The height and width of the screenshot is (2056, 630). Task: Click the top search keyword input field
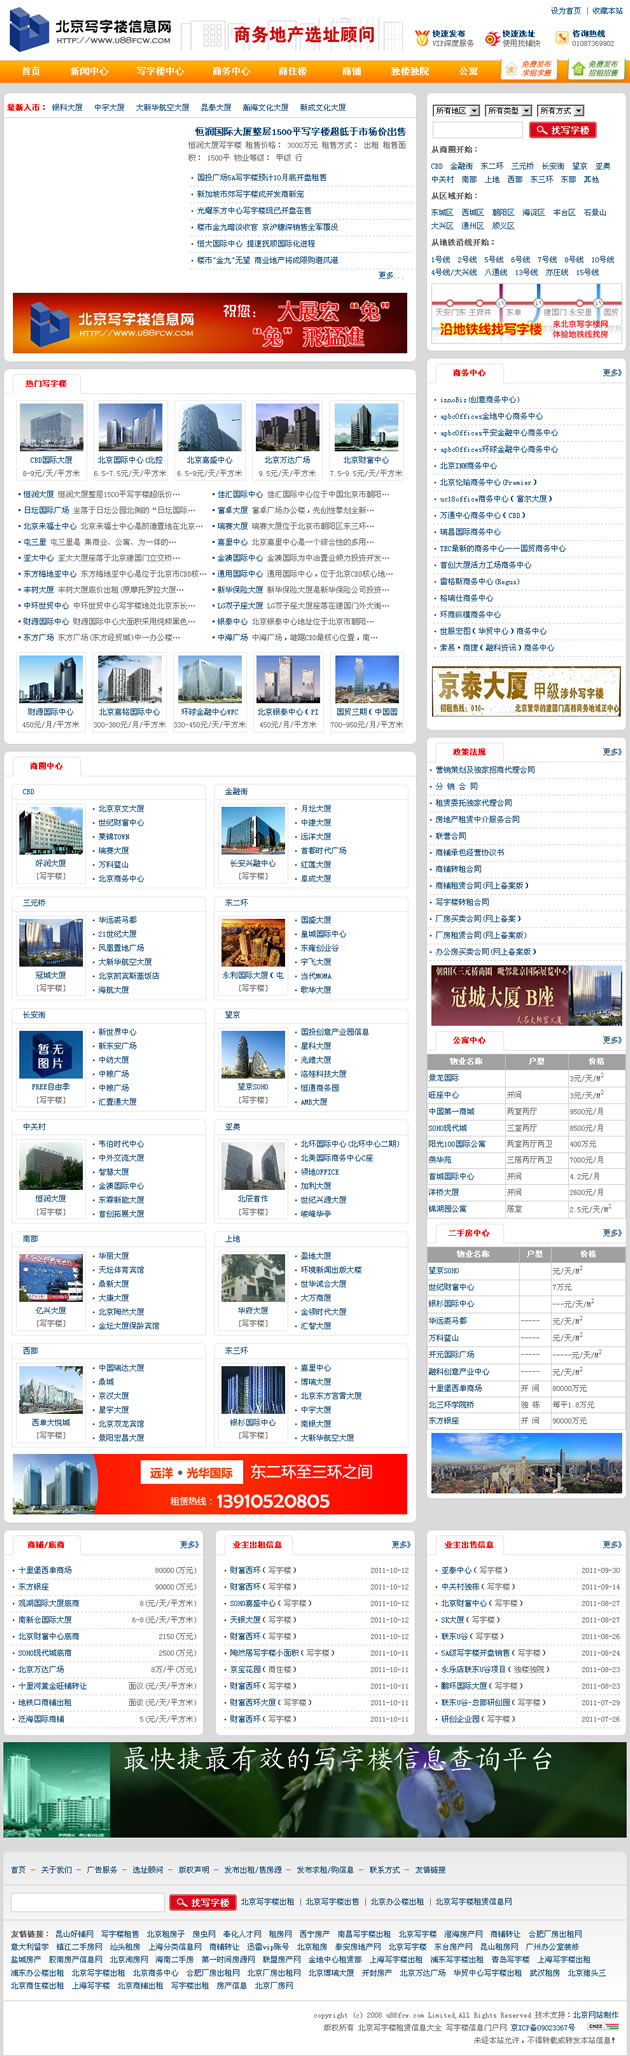pyautogui.click(x=477, y=130)
